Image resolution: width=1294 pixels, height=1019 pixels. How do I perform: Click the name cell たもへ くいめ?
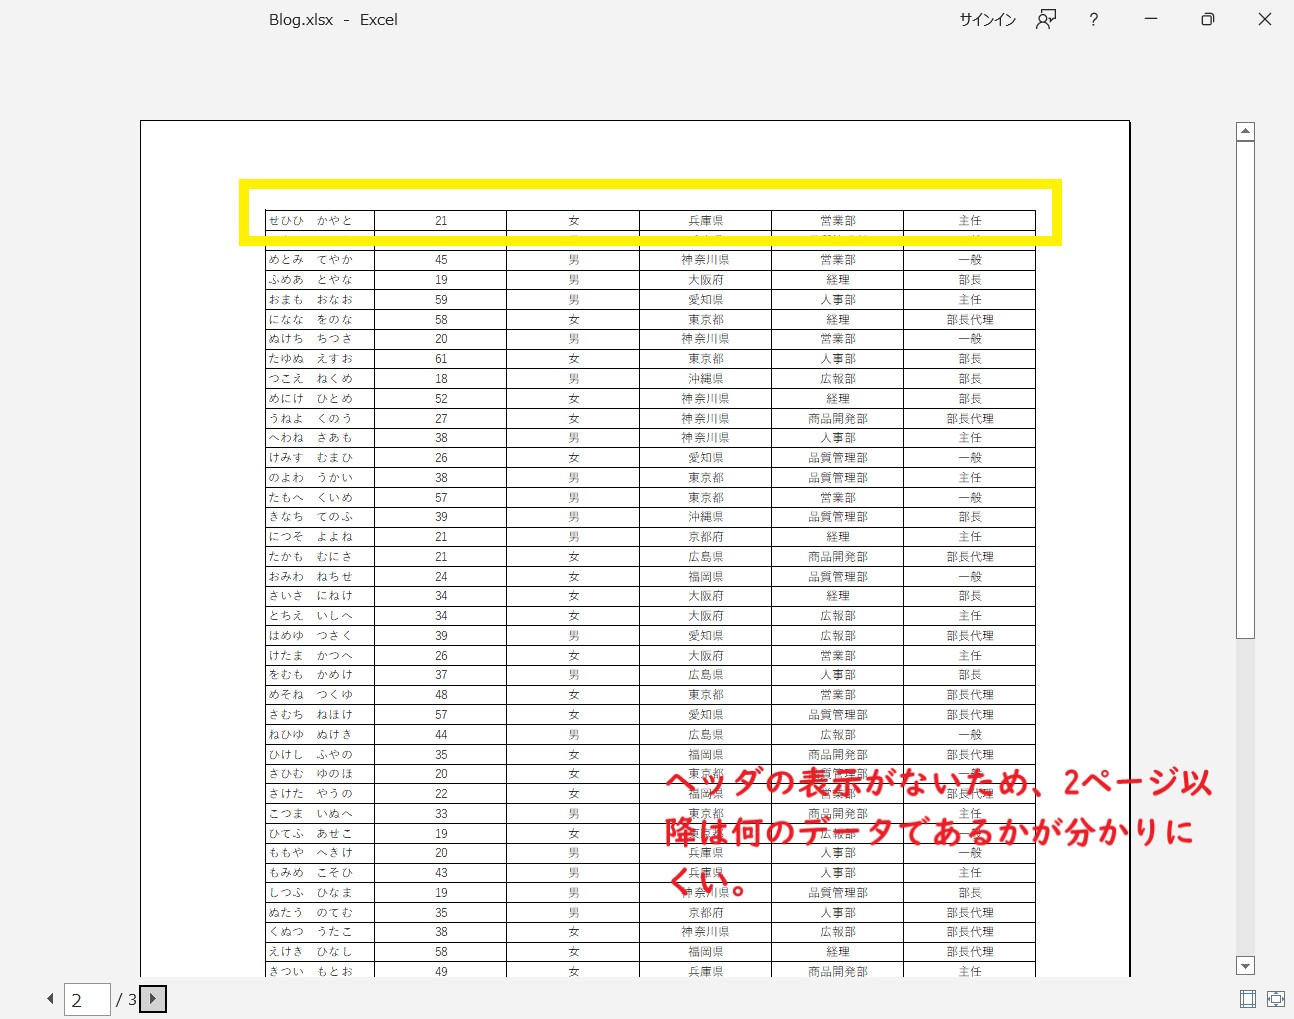320,497
